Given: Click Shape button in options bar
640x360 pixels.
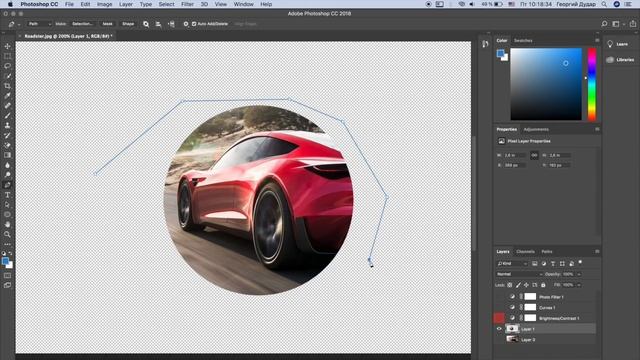Looking at the screenshot, I should click(128, 24).
